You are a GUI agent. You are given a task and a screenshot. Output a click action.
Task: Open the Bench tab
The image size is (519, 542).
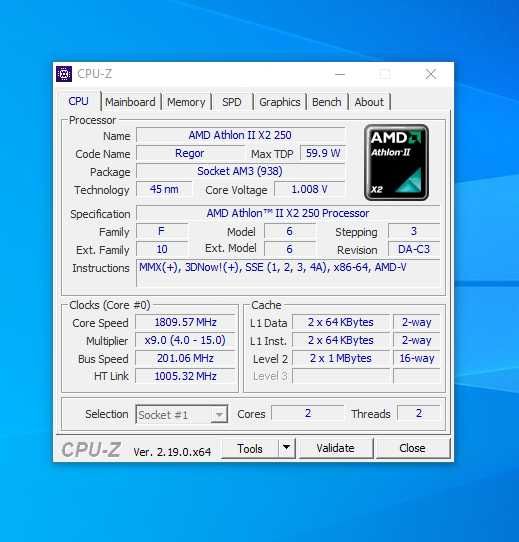click(326, 102)
